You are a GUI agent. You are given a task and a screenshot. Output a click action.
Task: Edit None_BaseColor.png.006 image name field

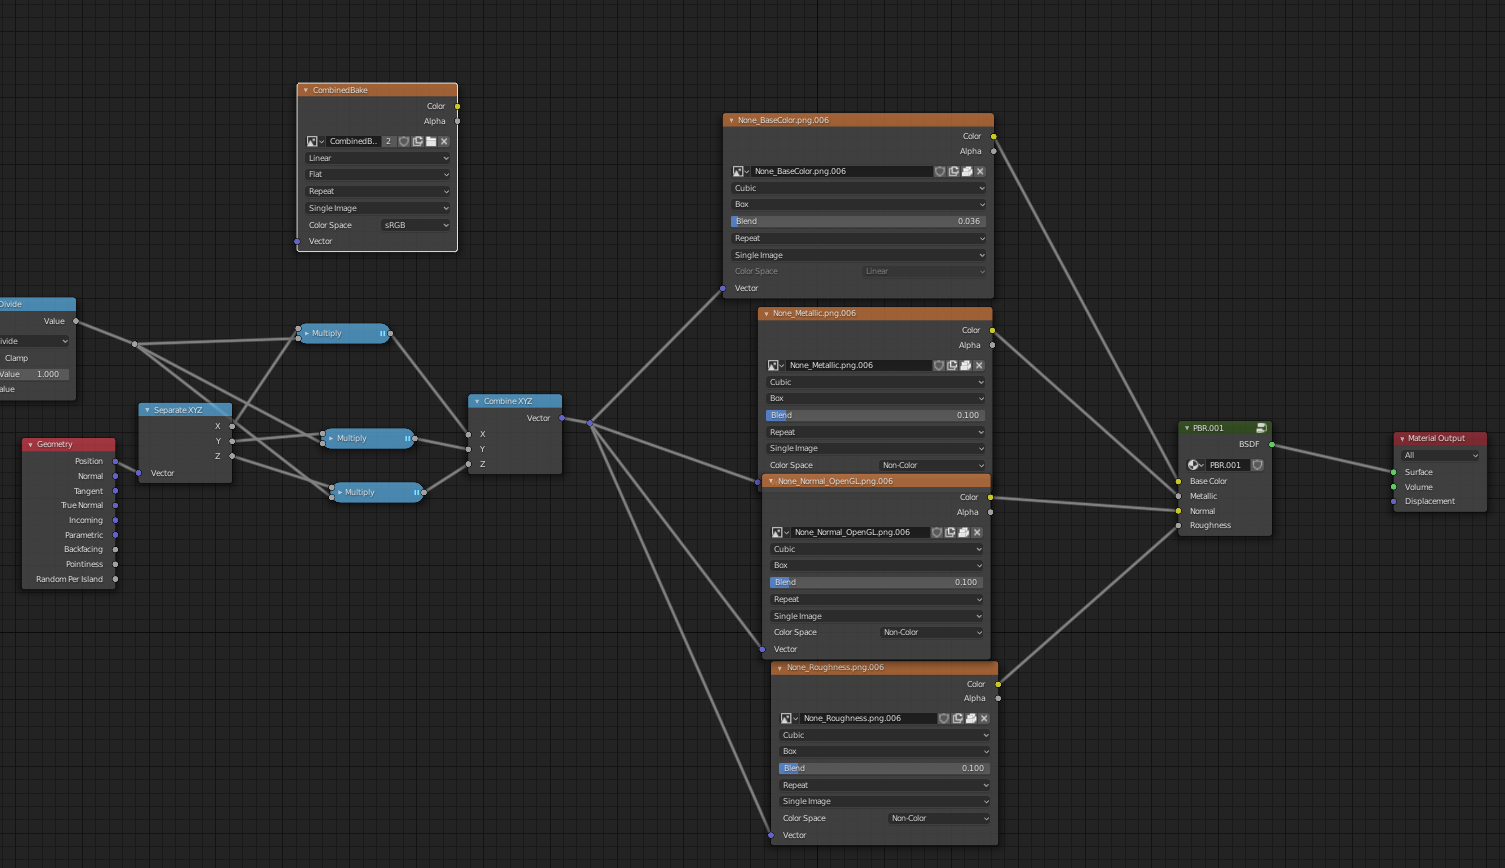(842, 171)
